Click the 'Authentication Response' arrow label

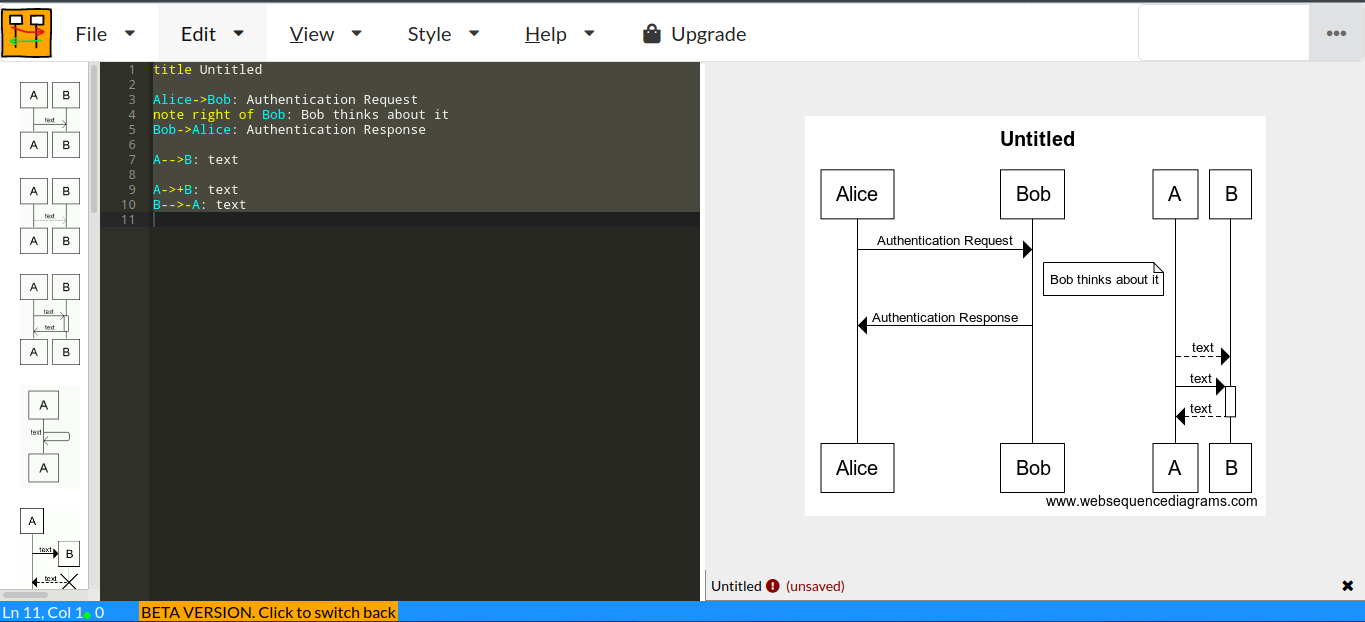click(944, 318)
